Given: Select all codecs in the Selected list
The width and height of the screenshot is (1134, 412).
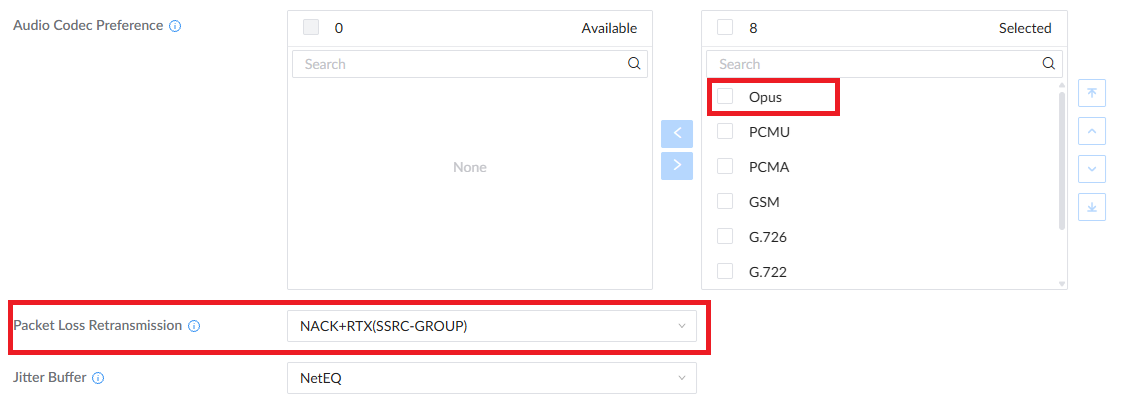Looking at the screenshot, I should 725,27.
